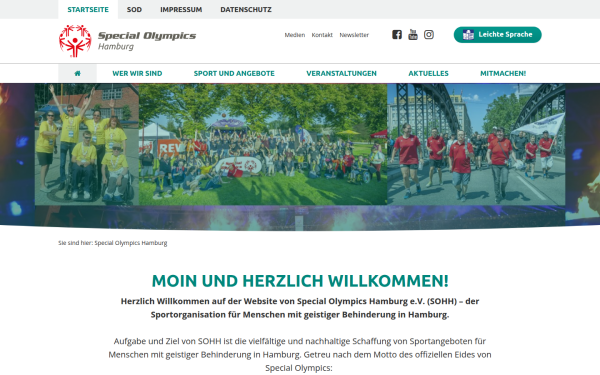600x375 pixels.
Task: Click the Moin und herzlich willkommen heading
Action: tap(300, 281)
